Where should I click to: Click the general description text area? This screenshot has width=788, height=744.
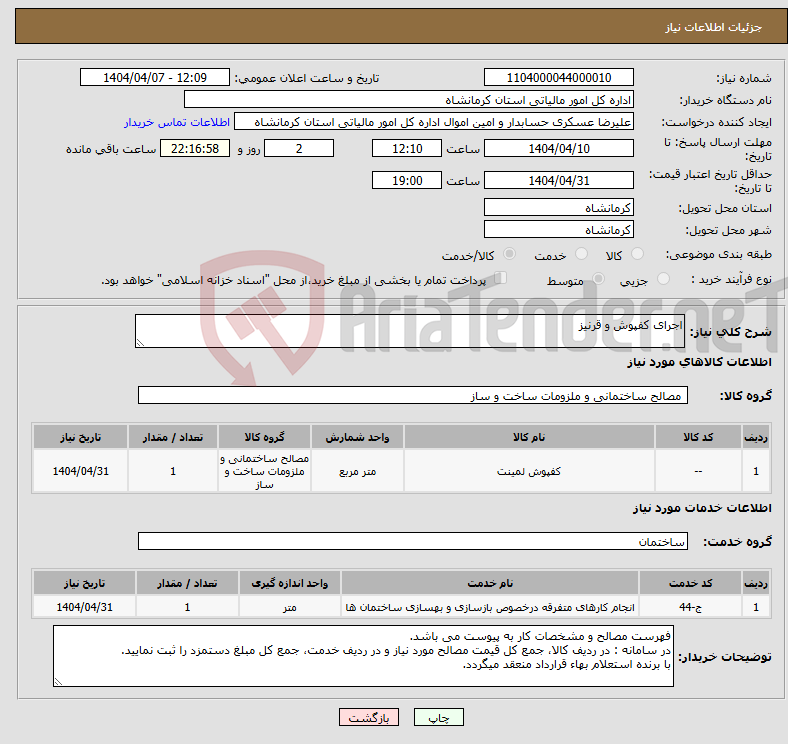point(410,331)
